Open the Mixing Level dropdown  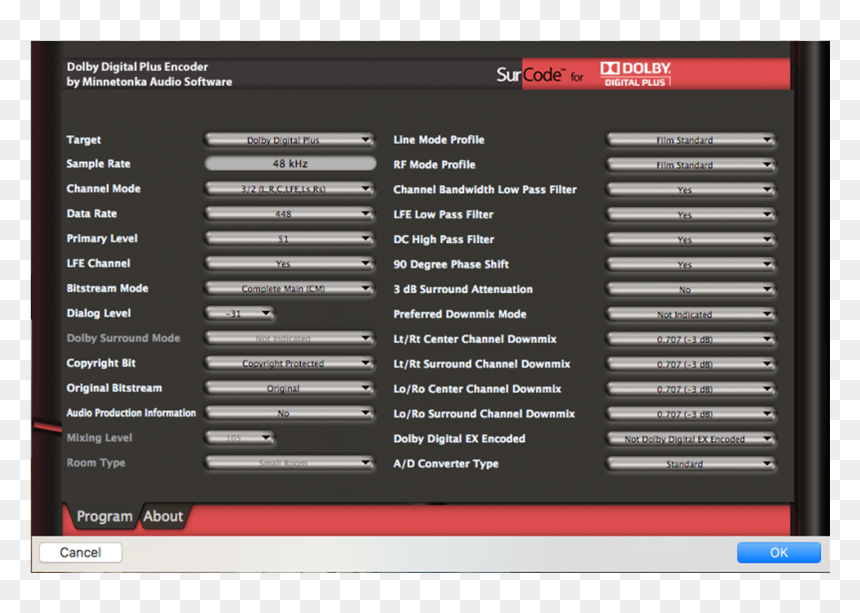coord(240,438)
